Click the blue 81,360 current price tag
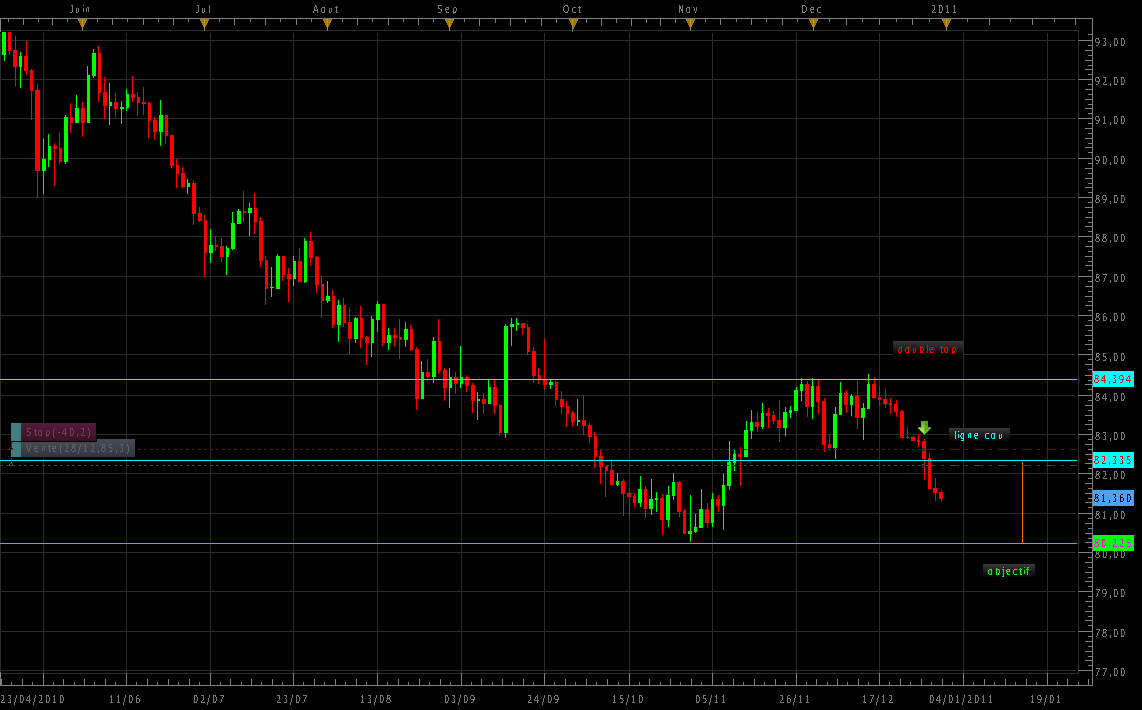The height and width of the screenshot is (710, 1142). pyautogui.click(x=1113, y=498)
